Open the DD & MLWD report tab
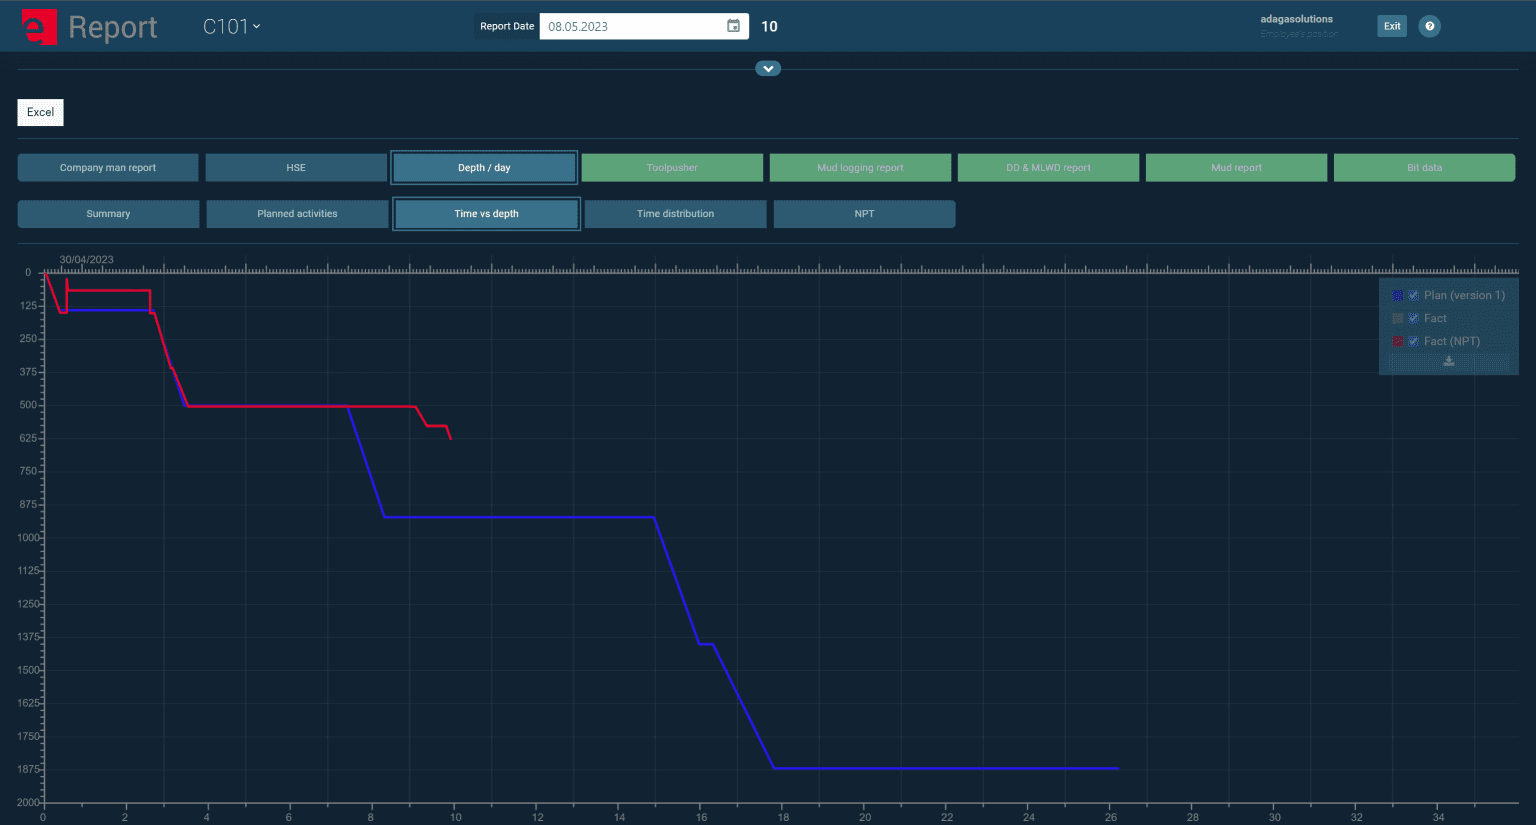1536x825 pixels. [1048, 167]
